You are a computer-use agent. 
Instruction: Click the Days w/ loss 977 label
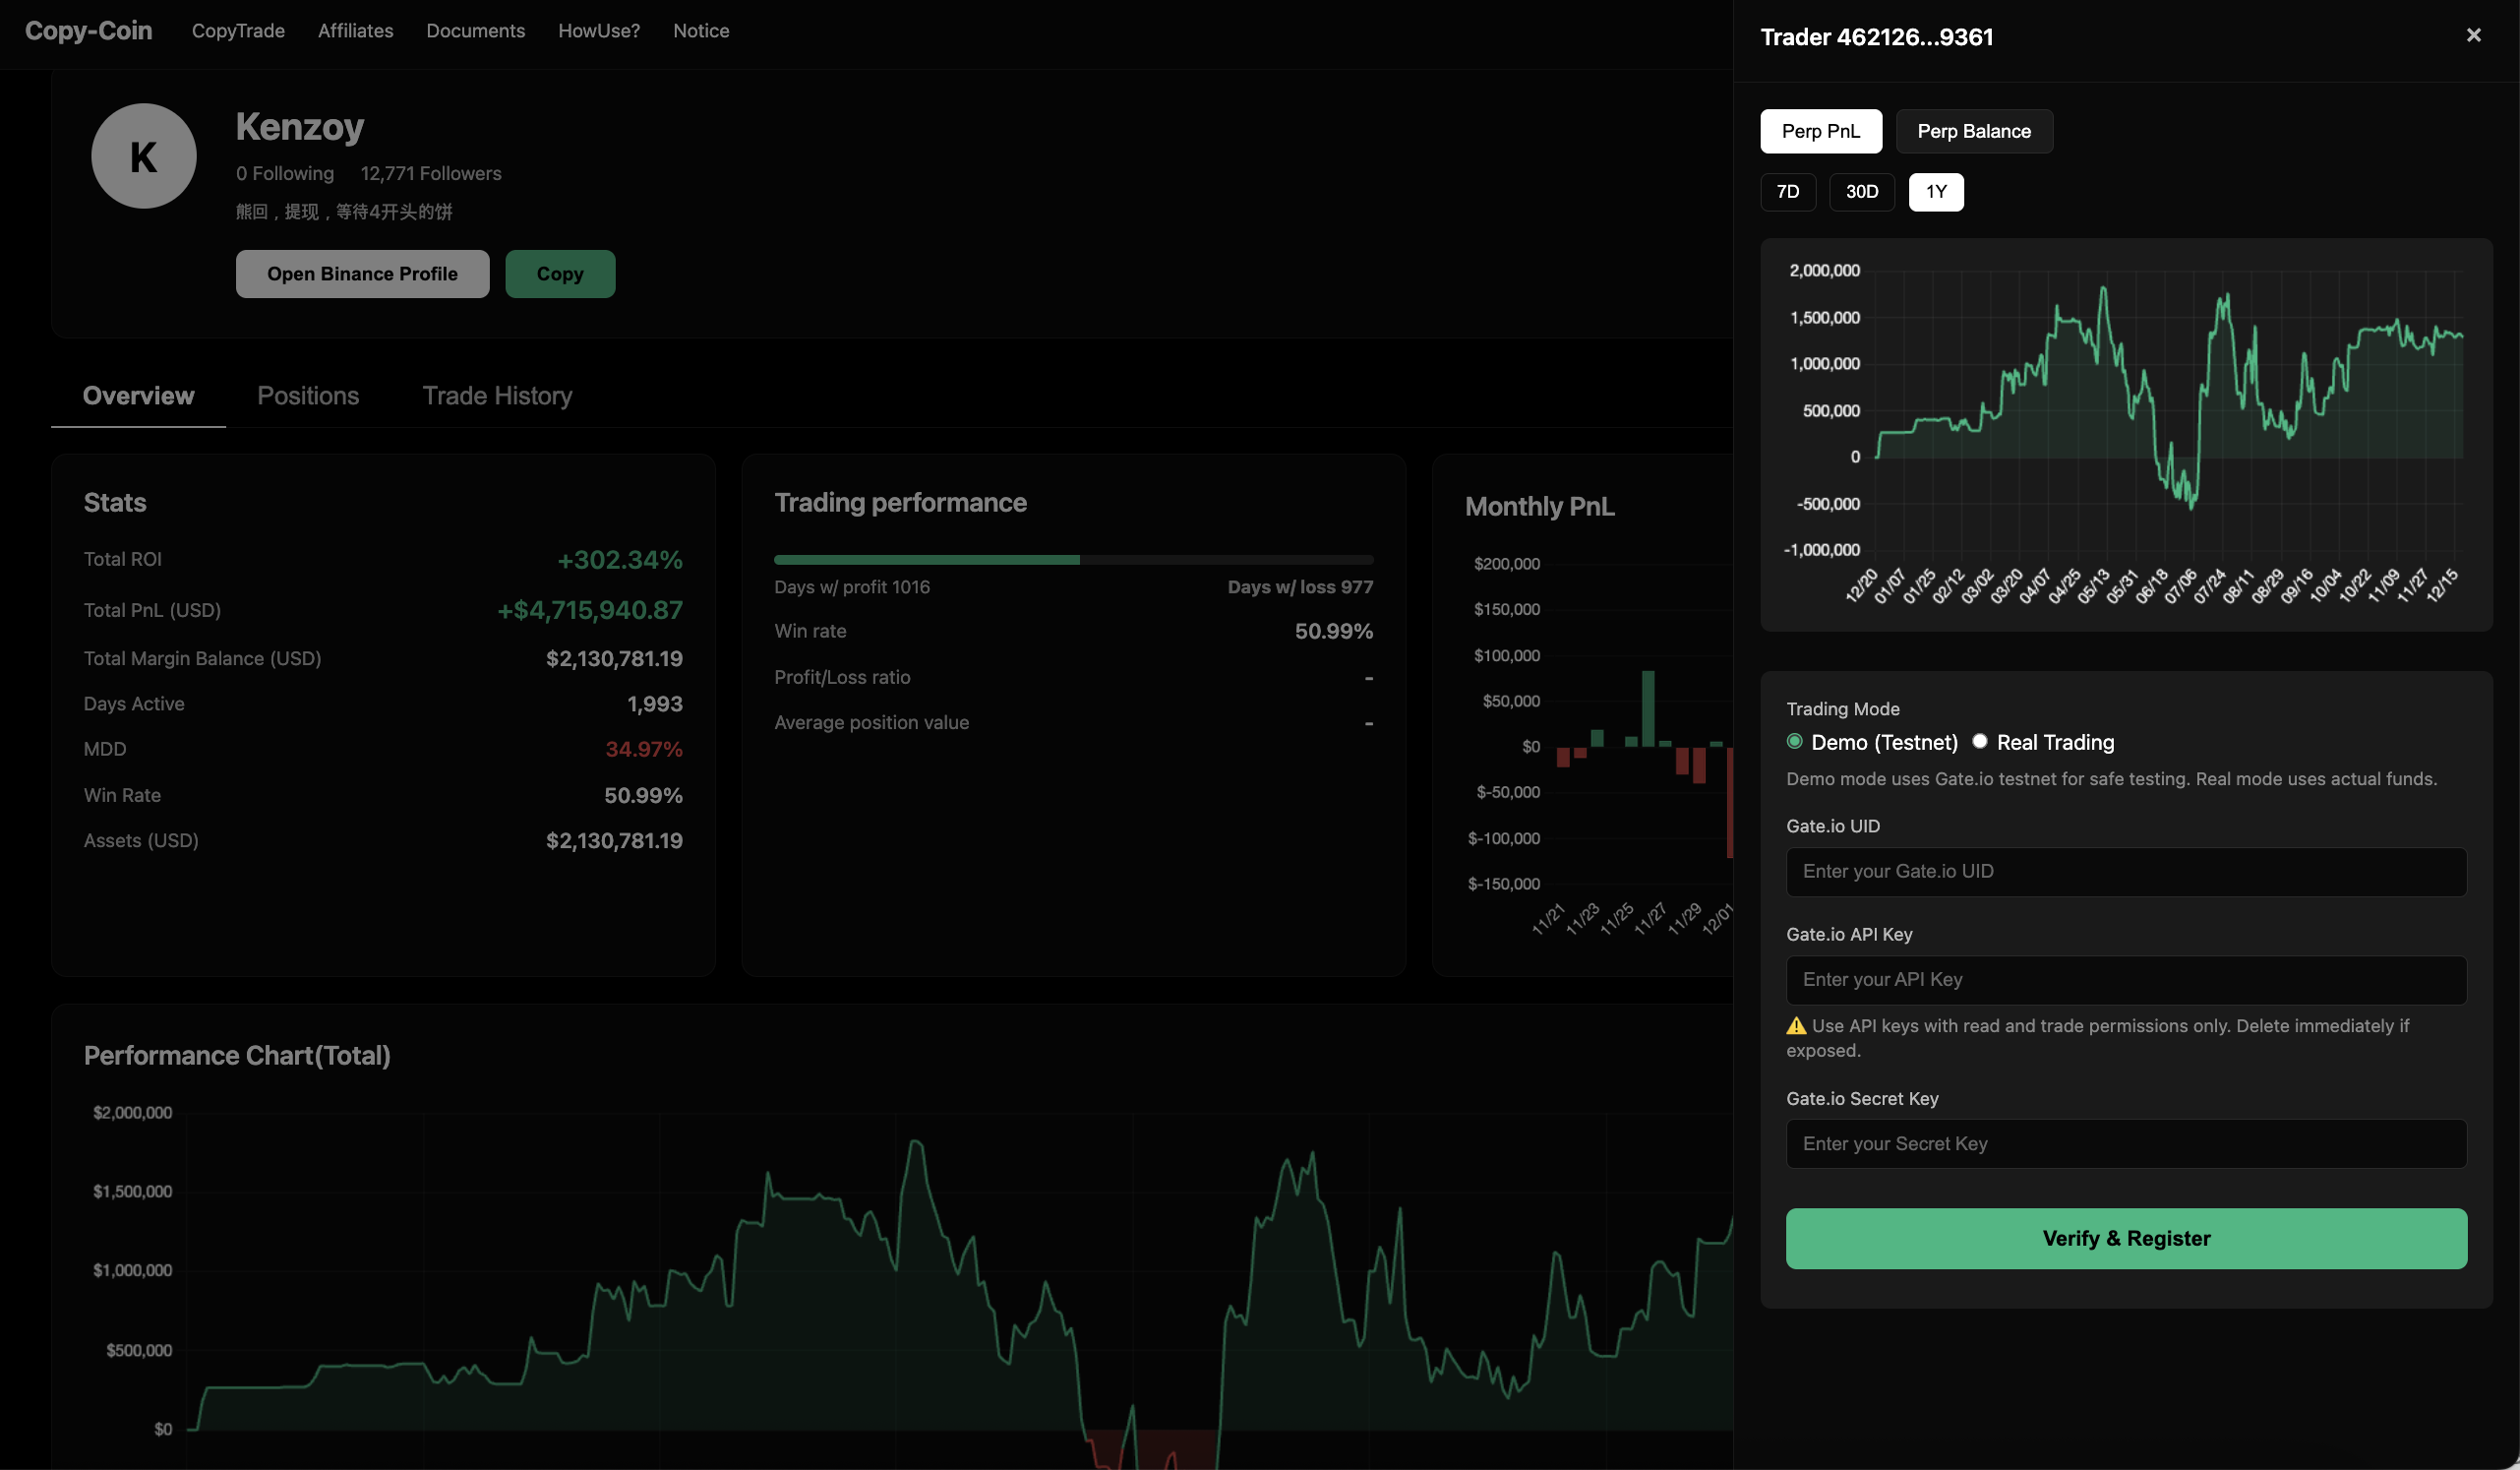[x=1300, y=587]
